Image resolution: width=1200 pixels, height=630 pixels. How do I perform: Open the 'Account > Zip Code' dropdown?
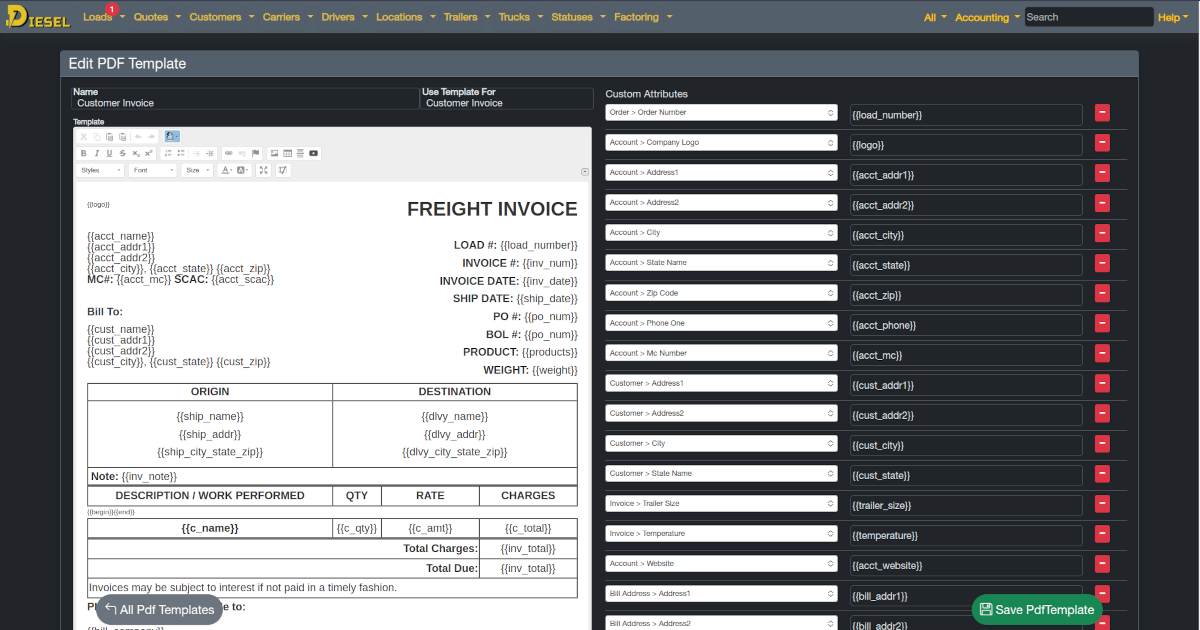tap(721, 293)
